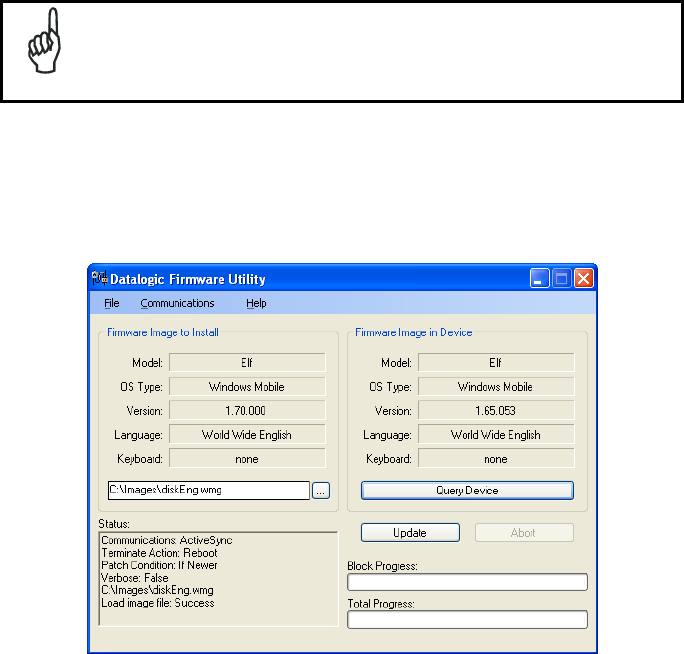
Task: Minimize the Firmware Utility window
Action: 539,278
